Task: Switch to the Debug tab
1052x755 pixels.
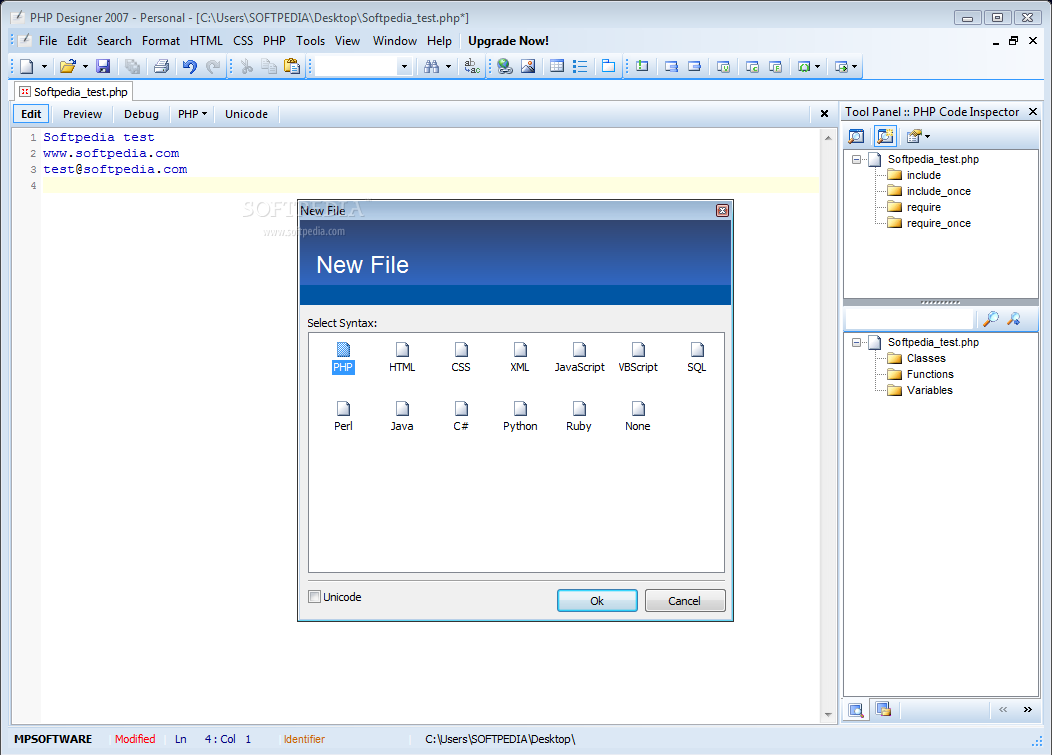Action: pos(141,114)
